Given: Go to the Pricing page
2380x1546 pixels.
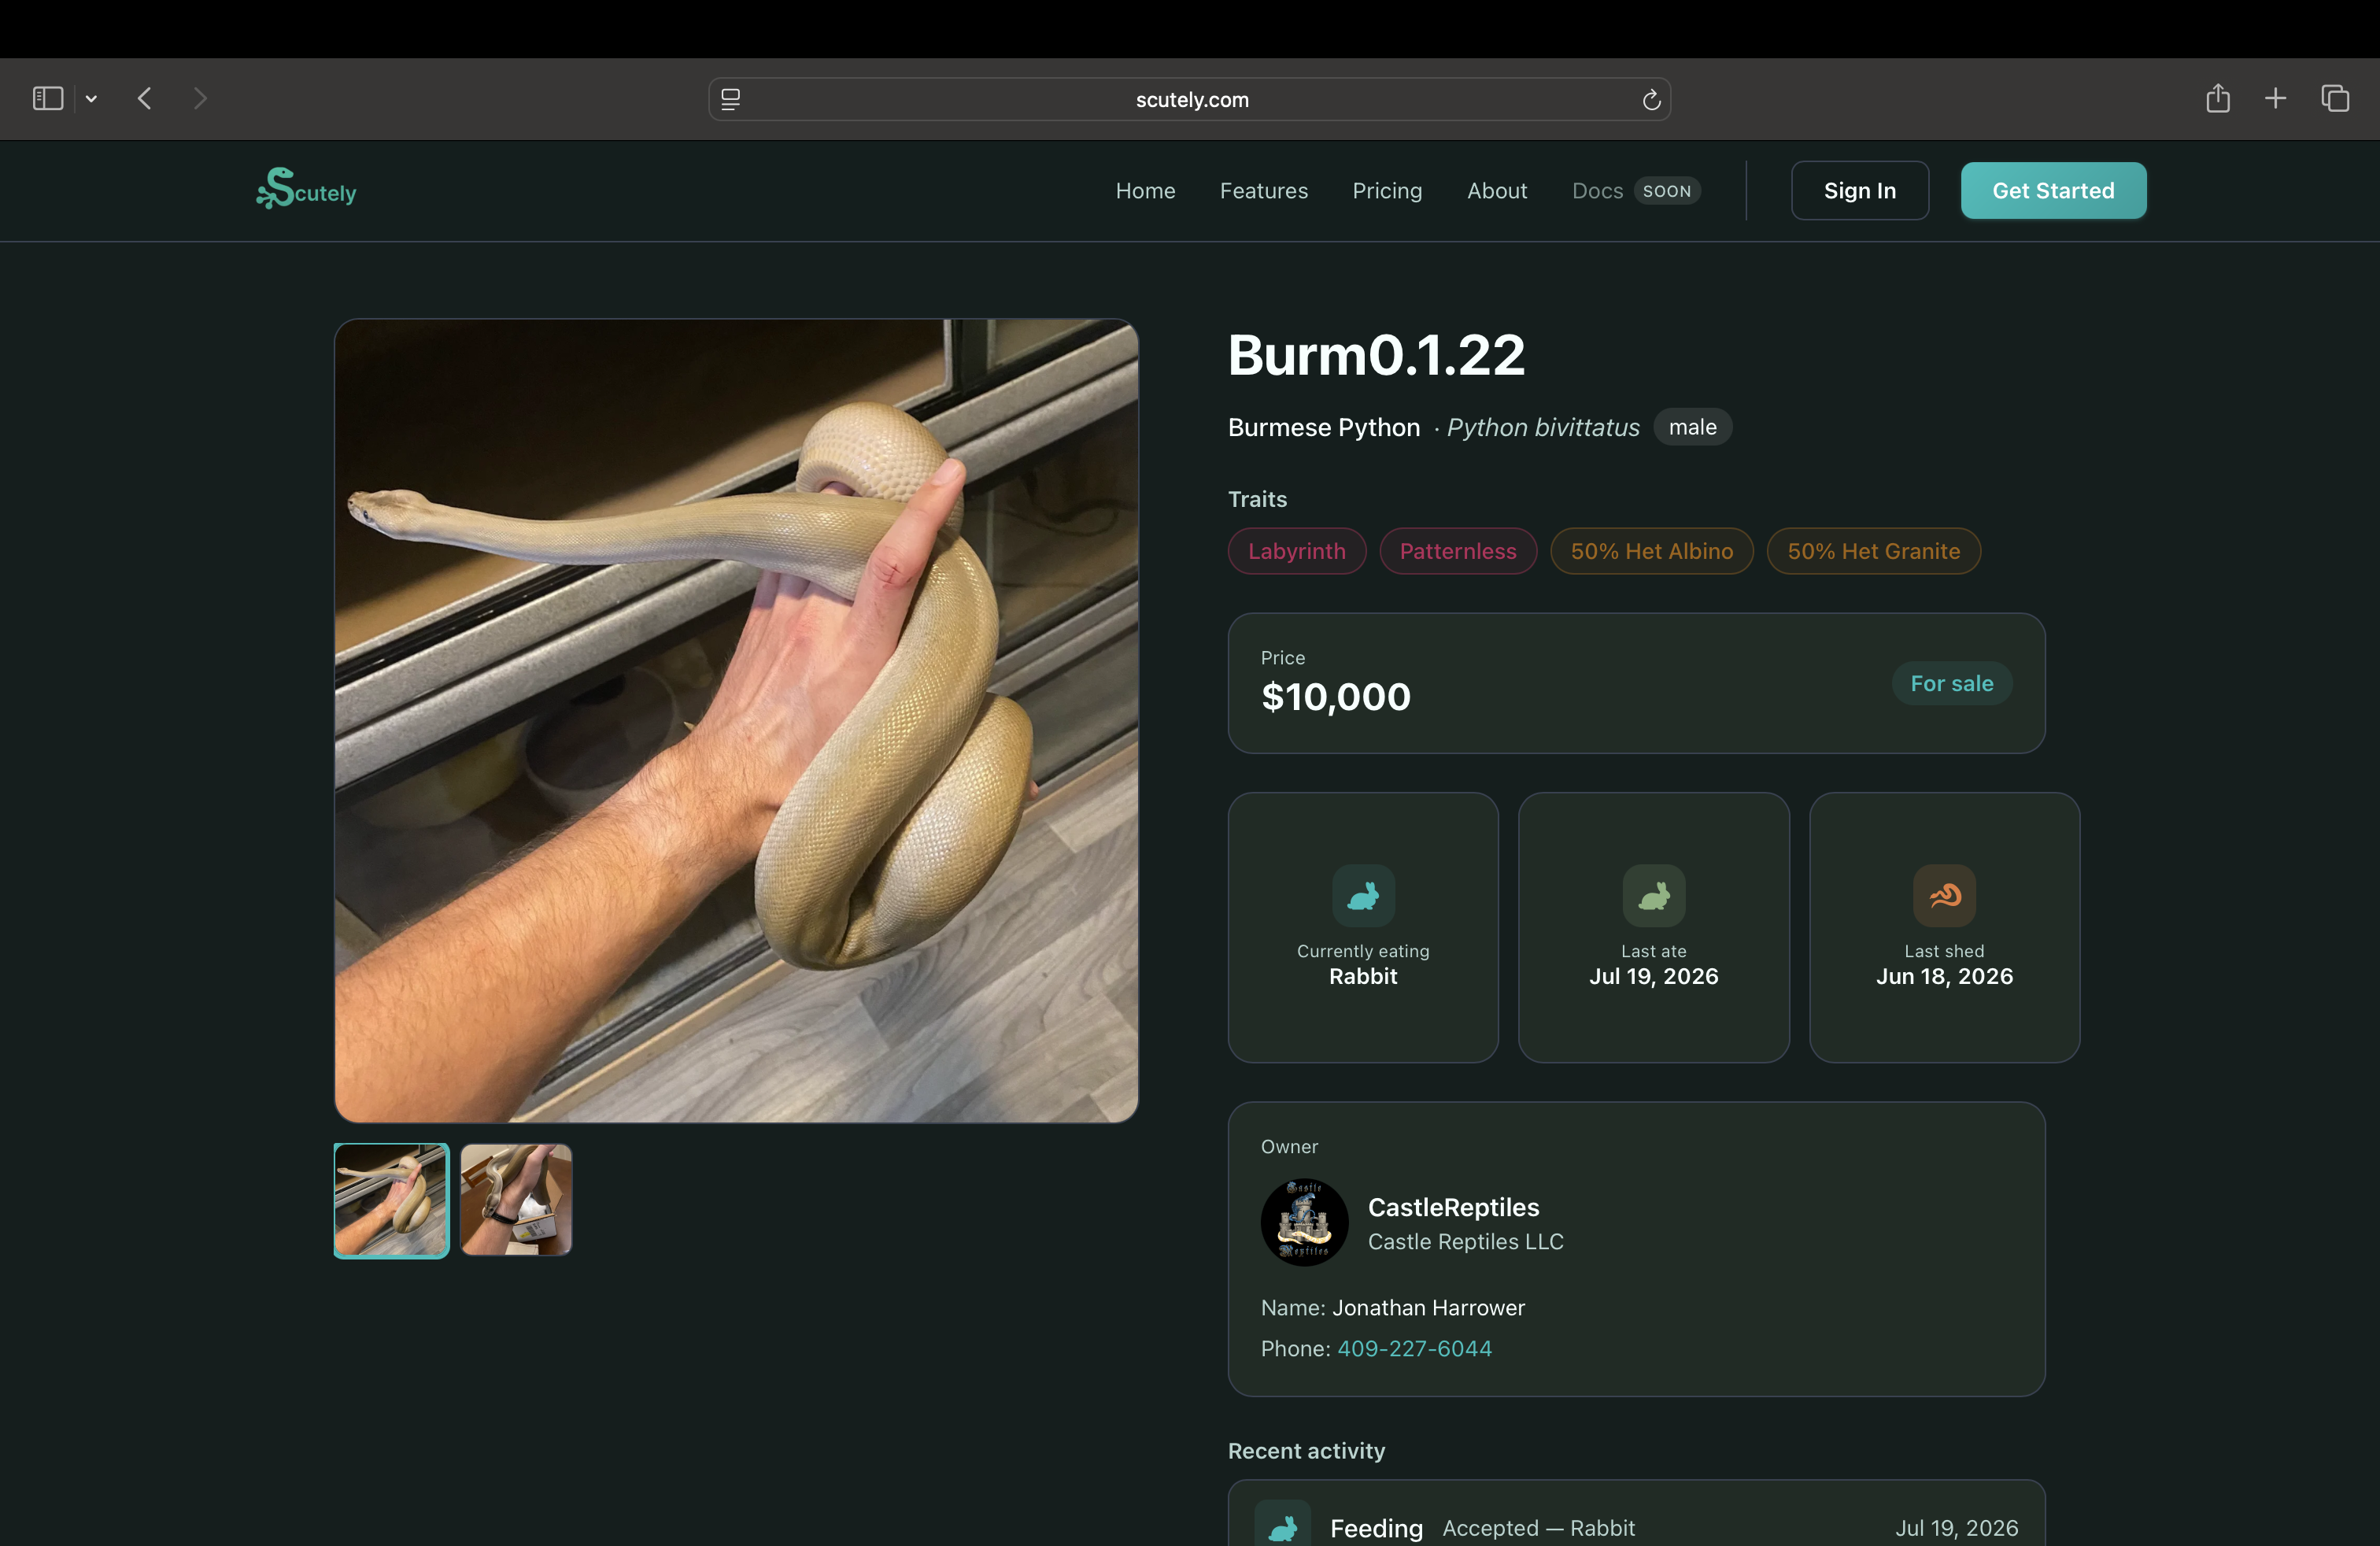Looking at the screenshot, I should (1387, 190).
